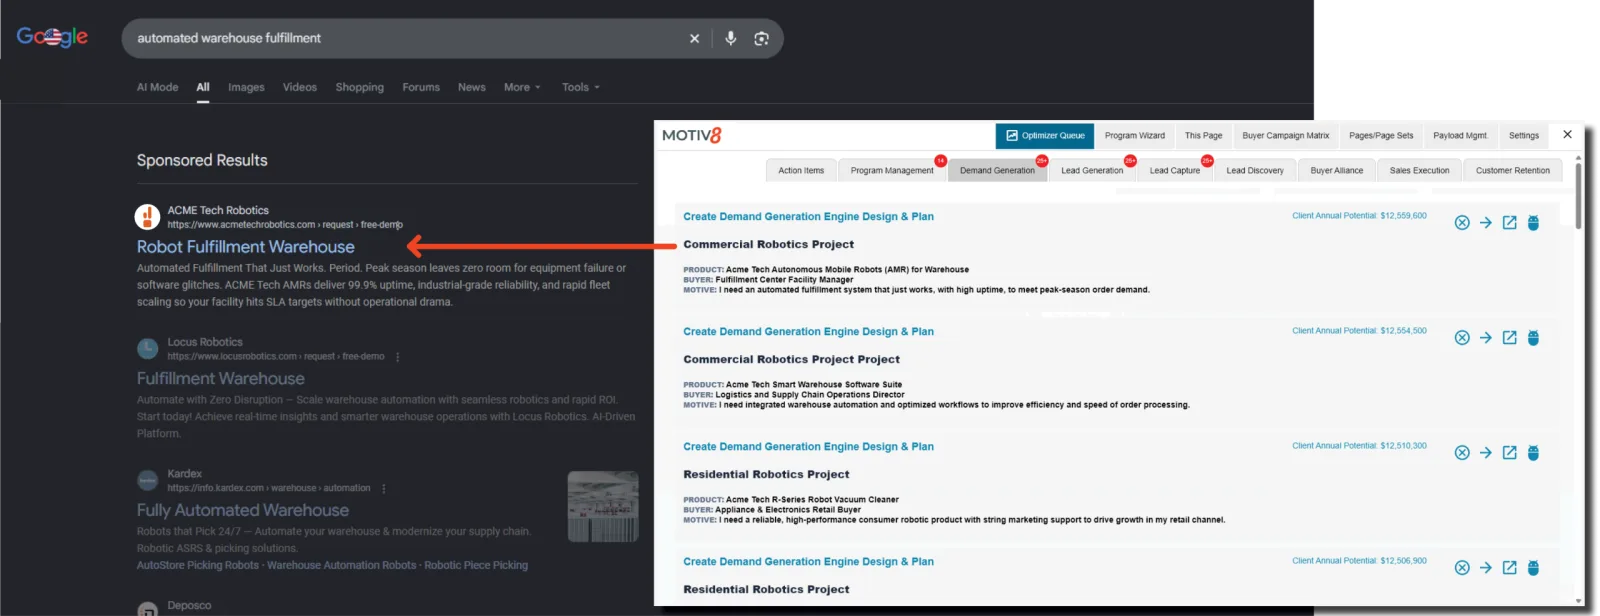Open the Buyer Alliance tab
The image size is (1600, 616).
pyautogui.click(x=1337, y=170)
